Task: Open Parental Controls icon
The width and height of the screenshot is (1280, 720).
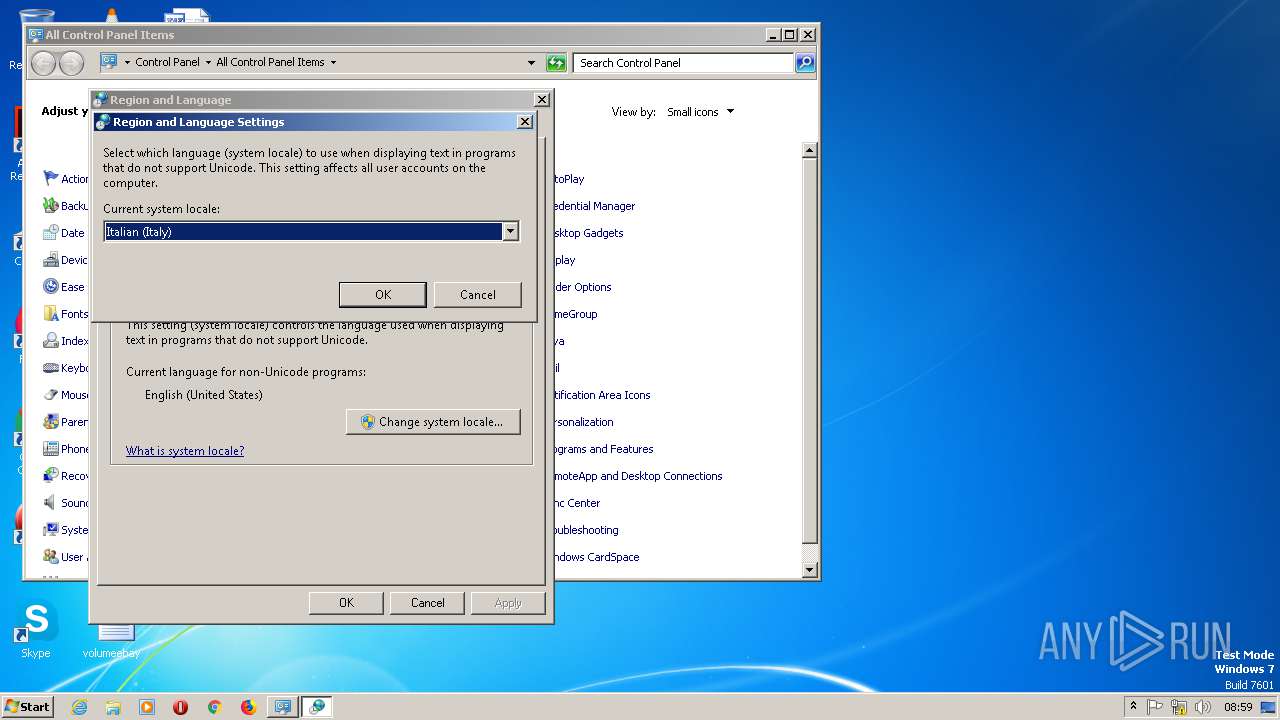Action: (51, 421)
